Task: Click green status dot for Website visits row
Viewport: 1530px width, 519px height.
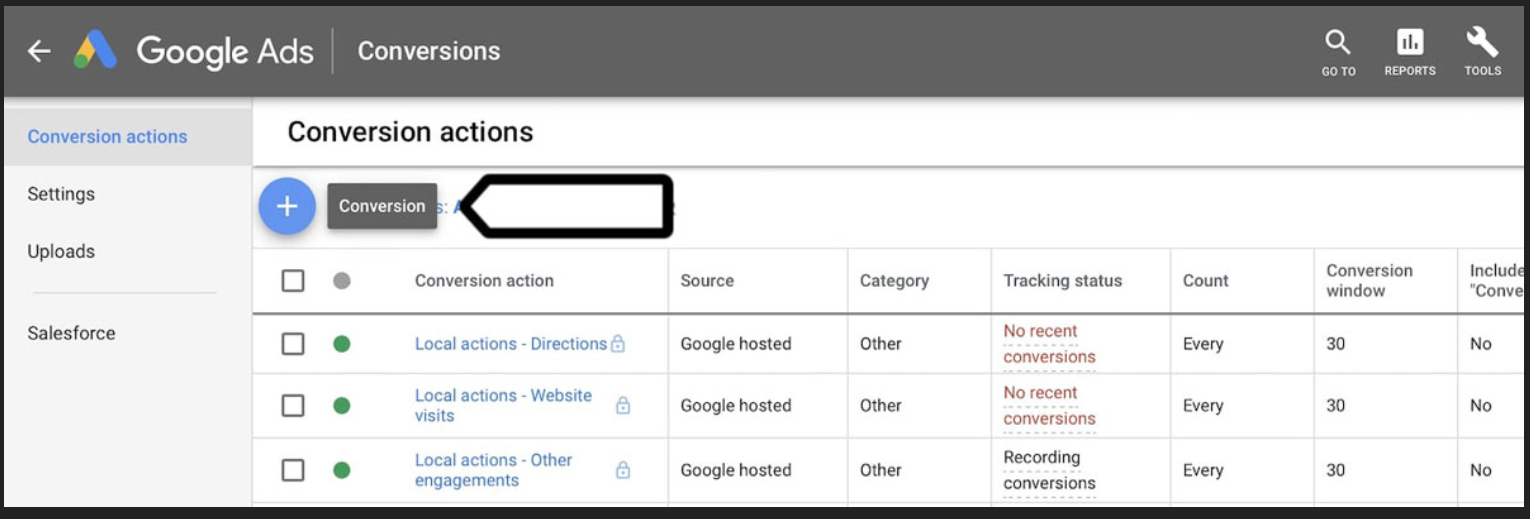Action: click(x=342, y=406)
